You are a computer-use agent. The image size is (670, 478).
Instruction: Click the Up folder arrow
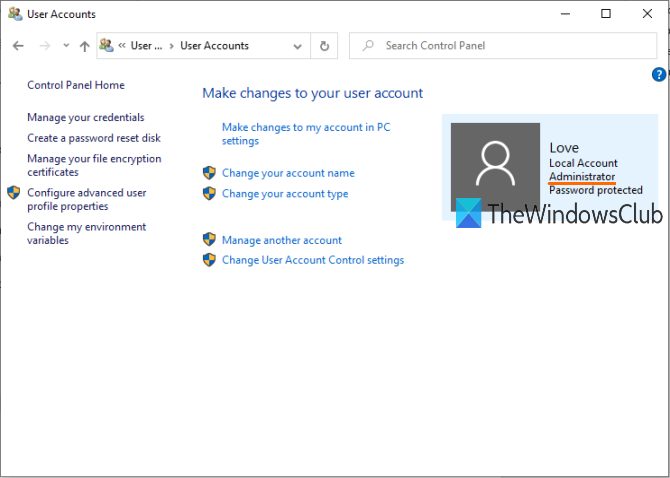(x=84, y=46)
